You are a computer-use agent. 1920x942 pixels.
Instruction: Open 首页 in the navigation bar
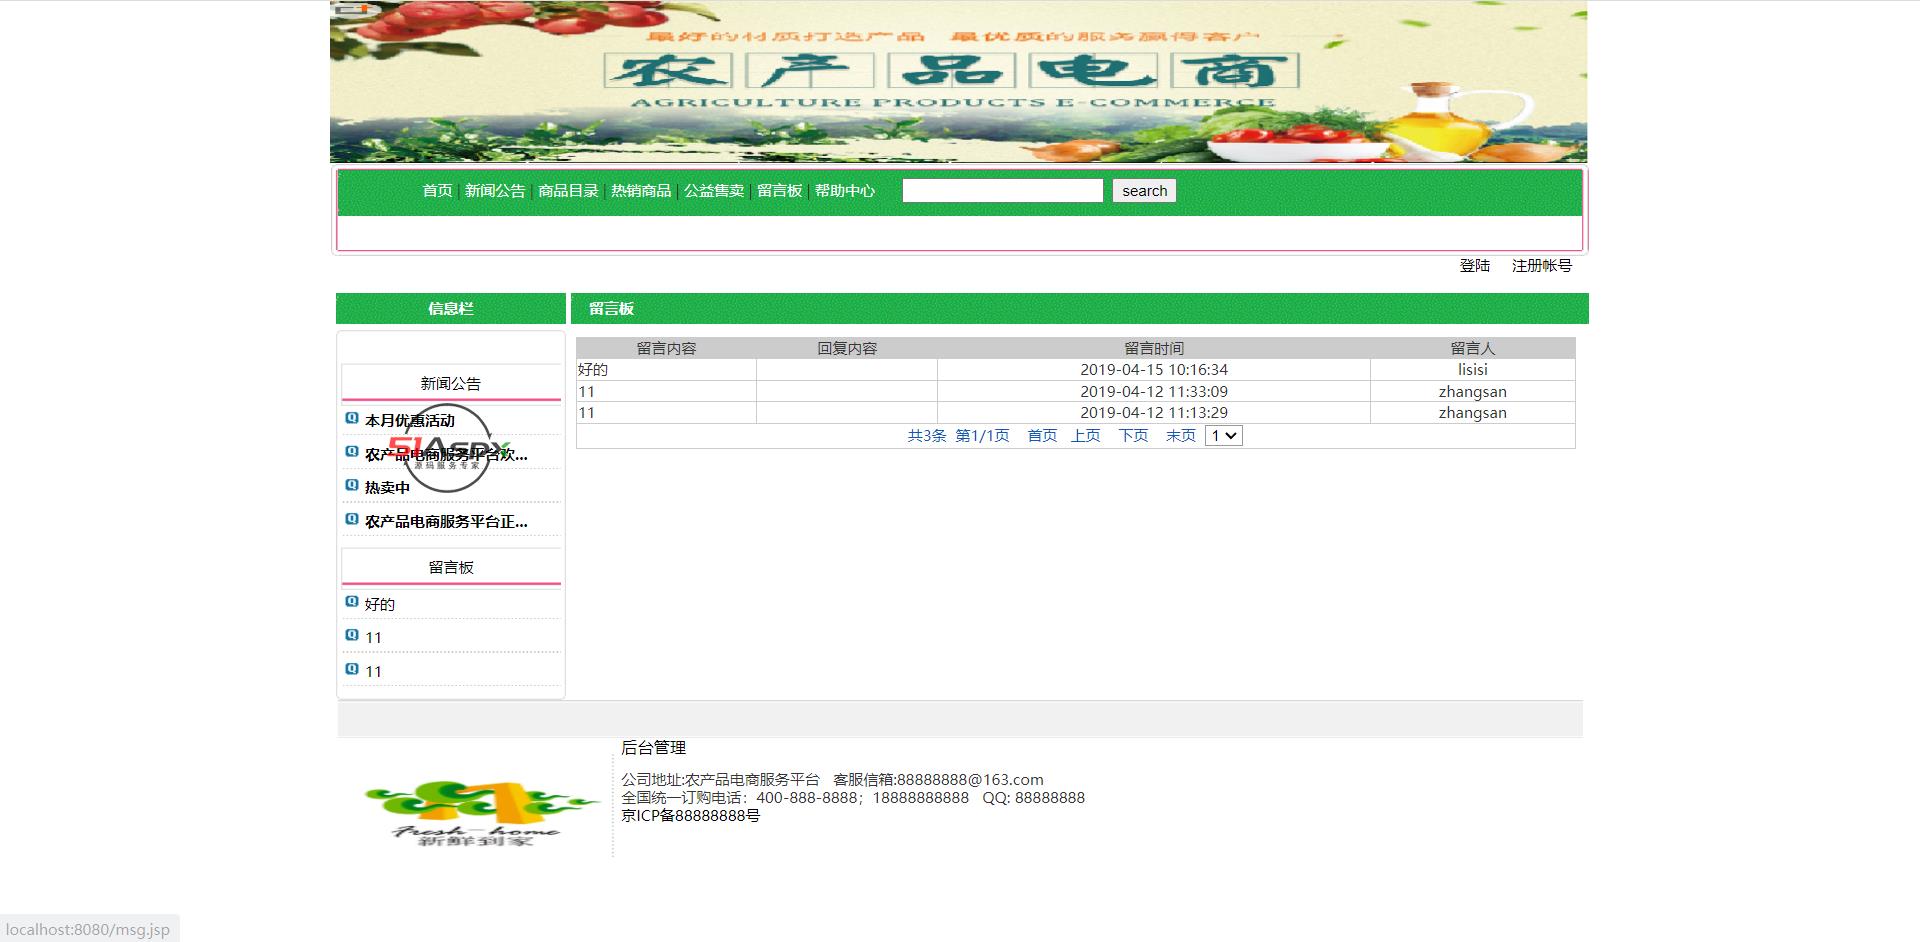click(437, 191)
